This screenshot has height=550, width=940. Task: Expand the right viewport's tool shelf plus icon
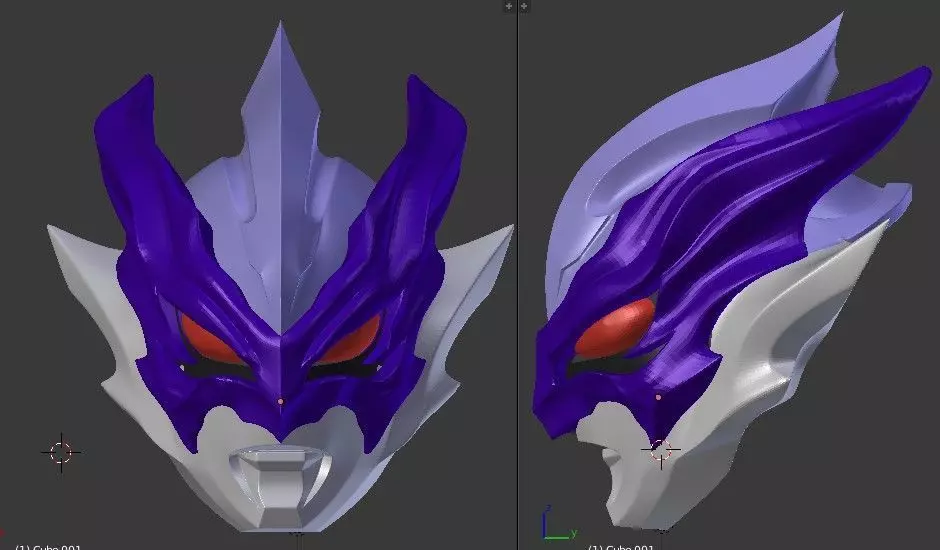point(524,6)
